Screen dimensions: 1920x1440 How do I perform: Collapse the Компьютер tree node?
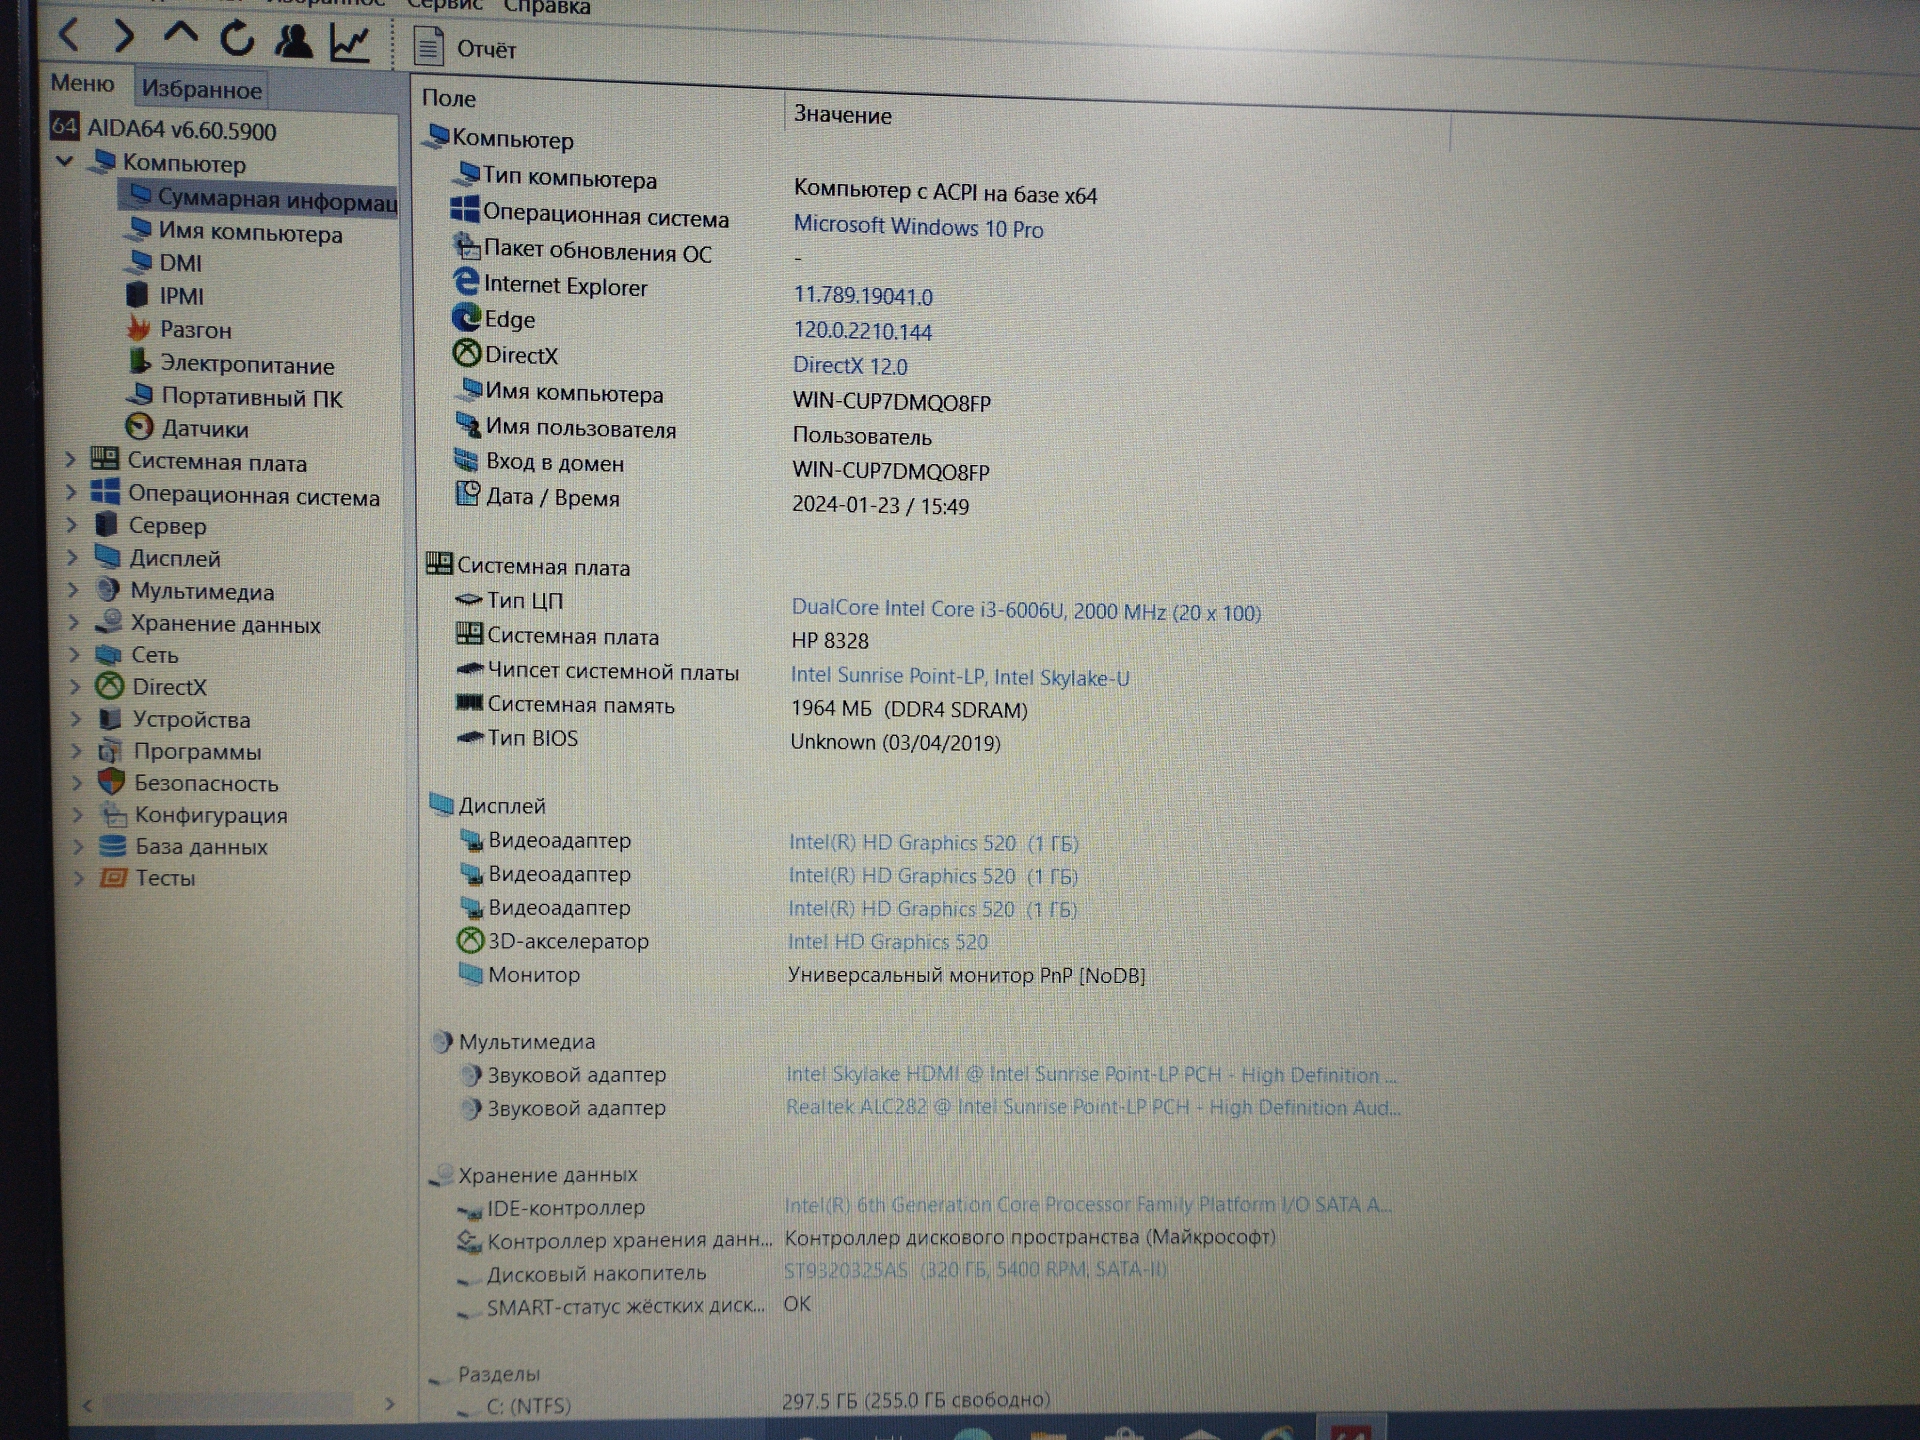(x=65, y=160)
